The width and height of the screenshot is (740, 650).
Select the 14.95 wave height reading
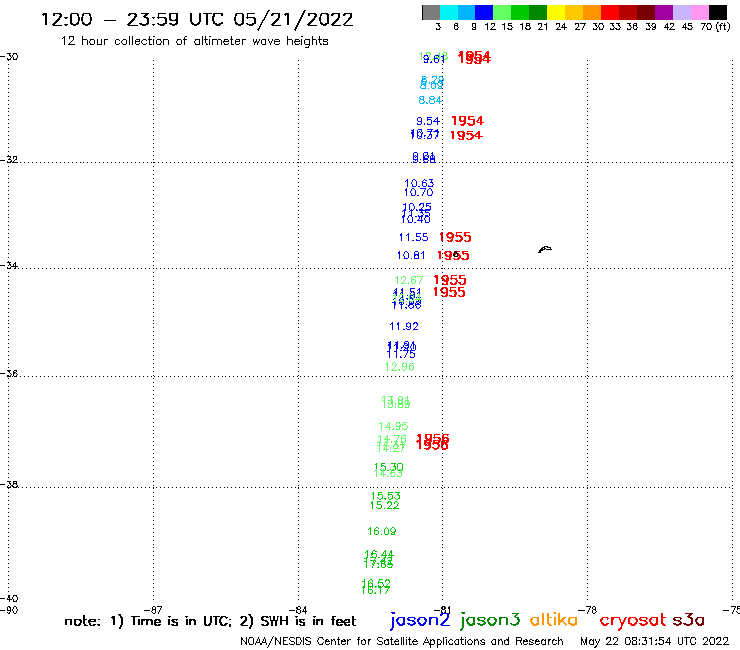tap(393, 426)
